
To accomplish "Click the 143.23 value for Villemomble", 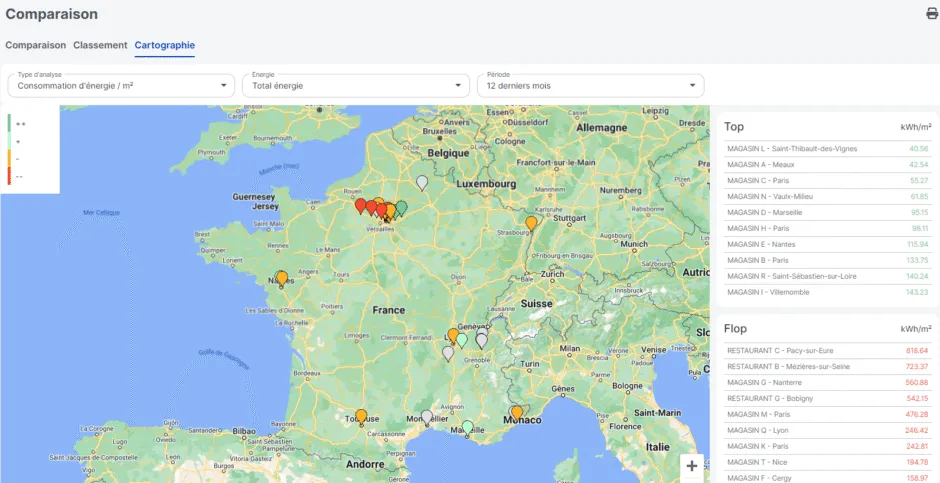I will coord(918,292).
